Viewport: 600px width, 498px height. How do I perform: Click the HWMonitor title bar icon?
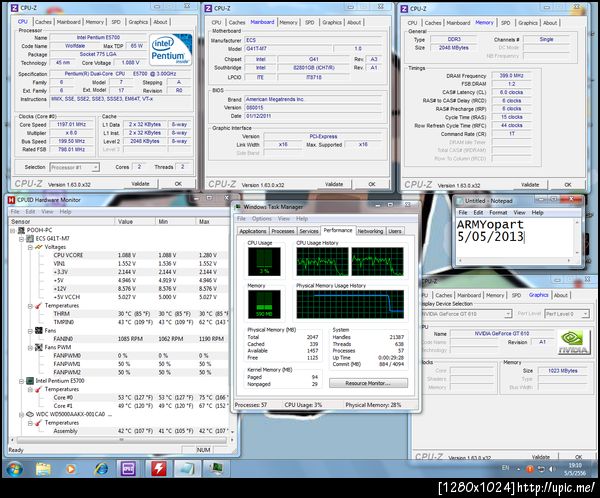11,200
